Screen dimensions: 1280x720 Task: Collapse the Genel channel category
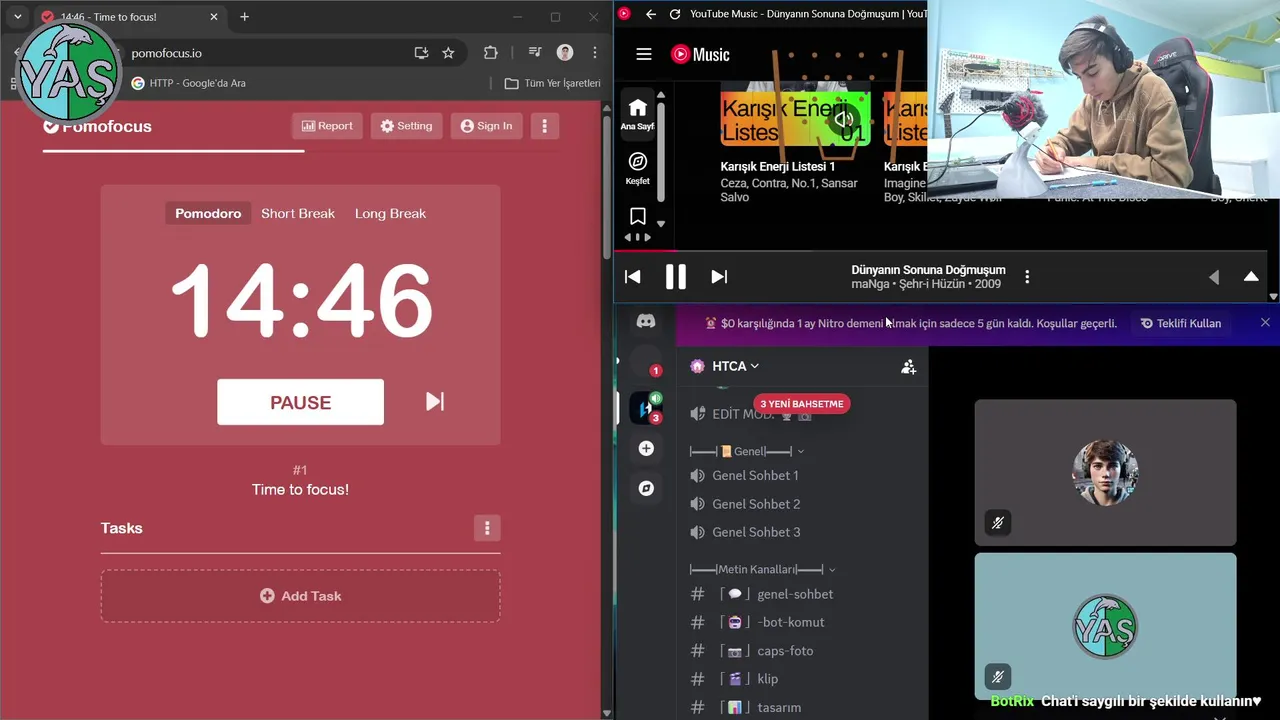click(x=746, y=452)
